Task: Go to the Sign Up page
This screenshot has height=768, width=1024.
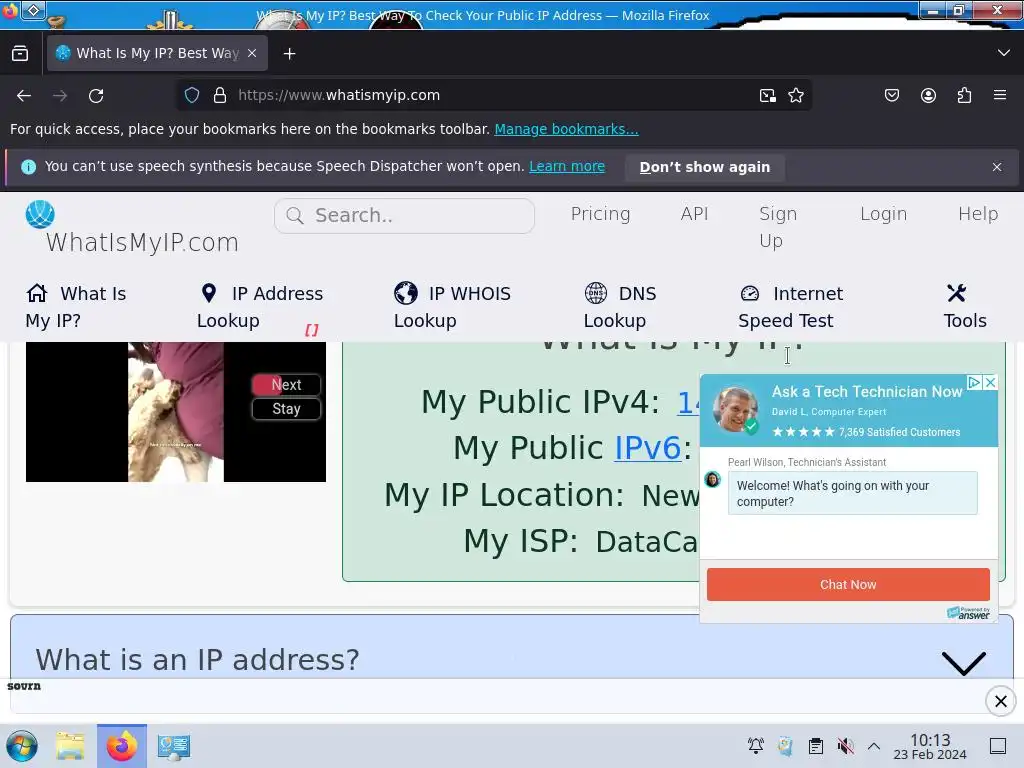Action: [x=778, y=227]
